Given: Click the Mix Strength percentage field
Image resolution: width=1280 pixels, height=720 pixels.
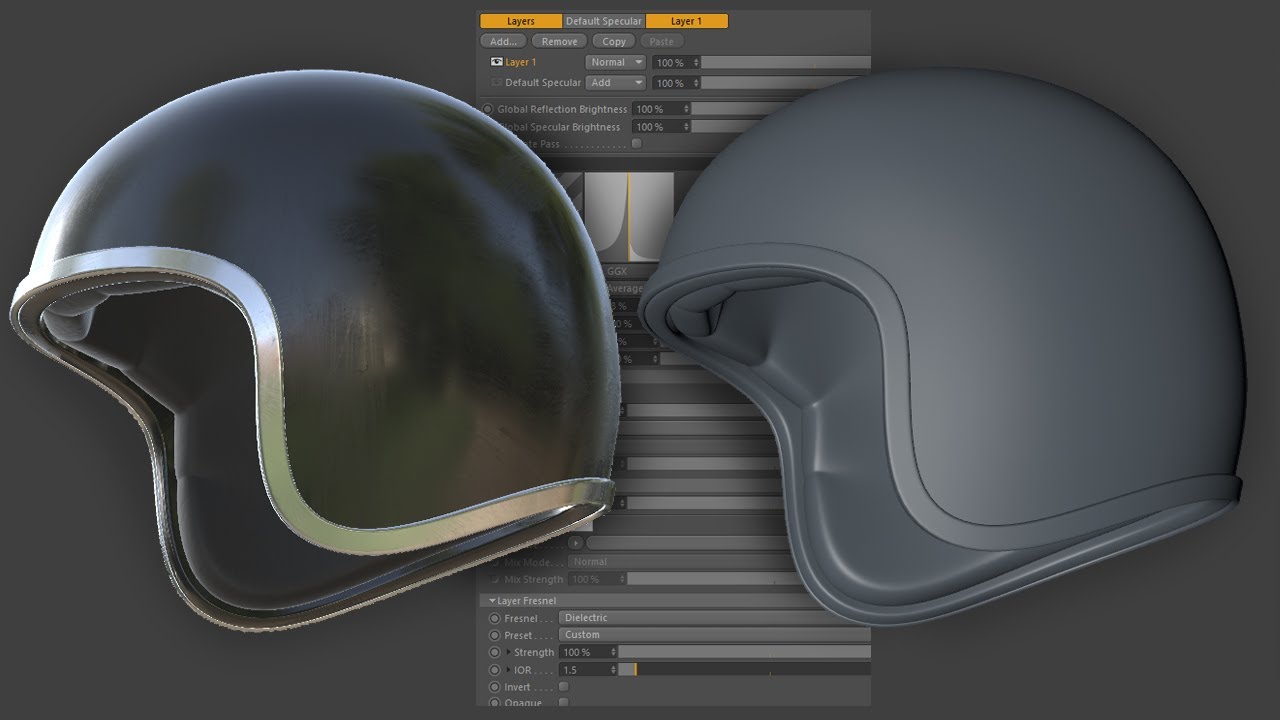Looking at the screenshot, I should 597,579.
